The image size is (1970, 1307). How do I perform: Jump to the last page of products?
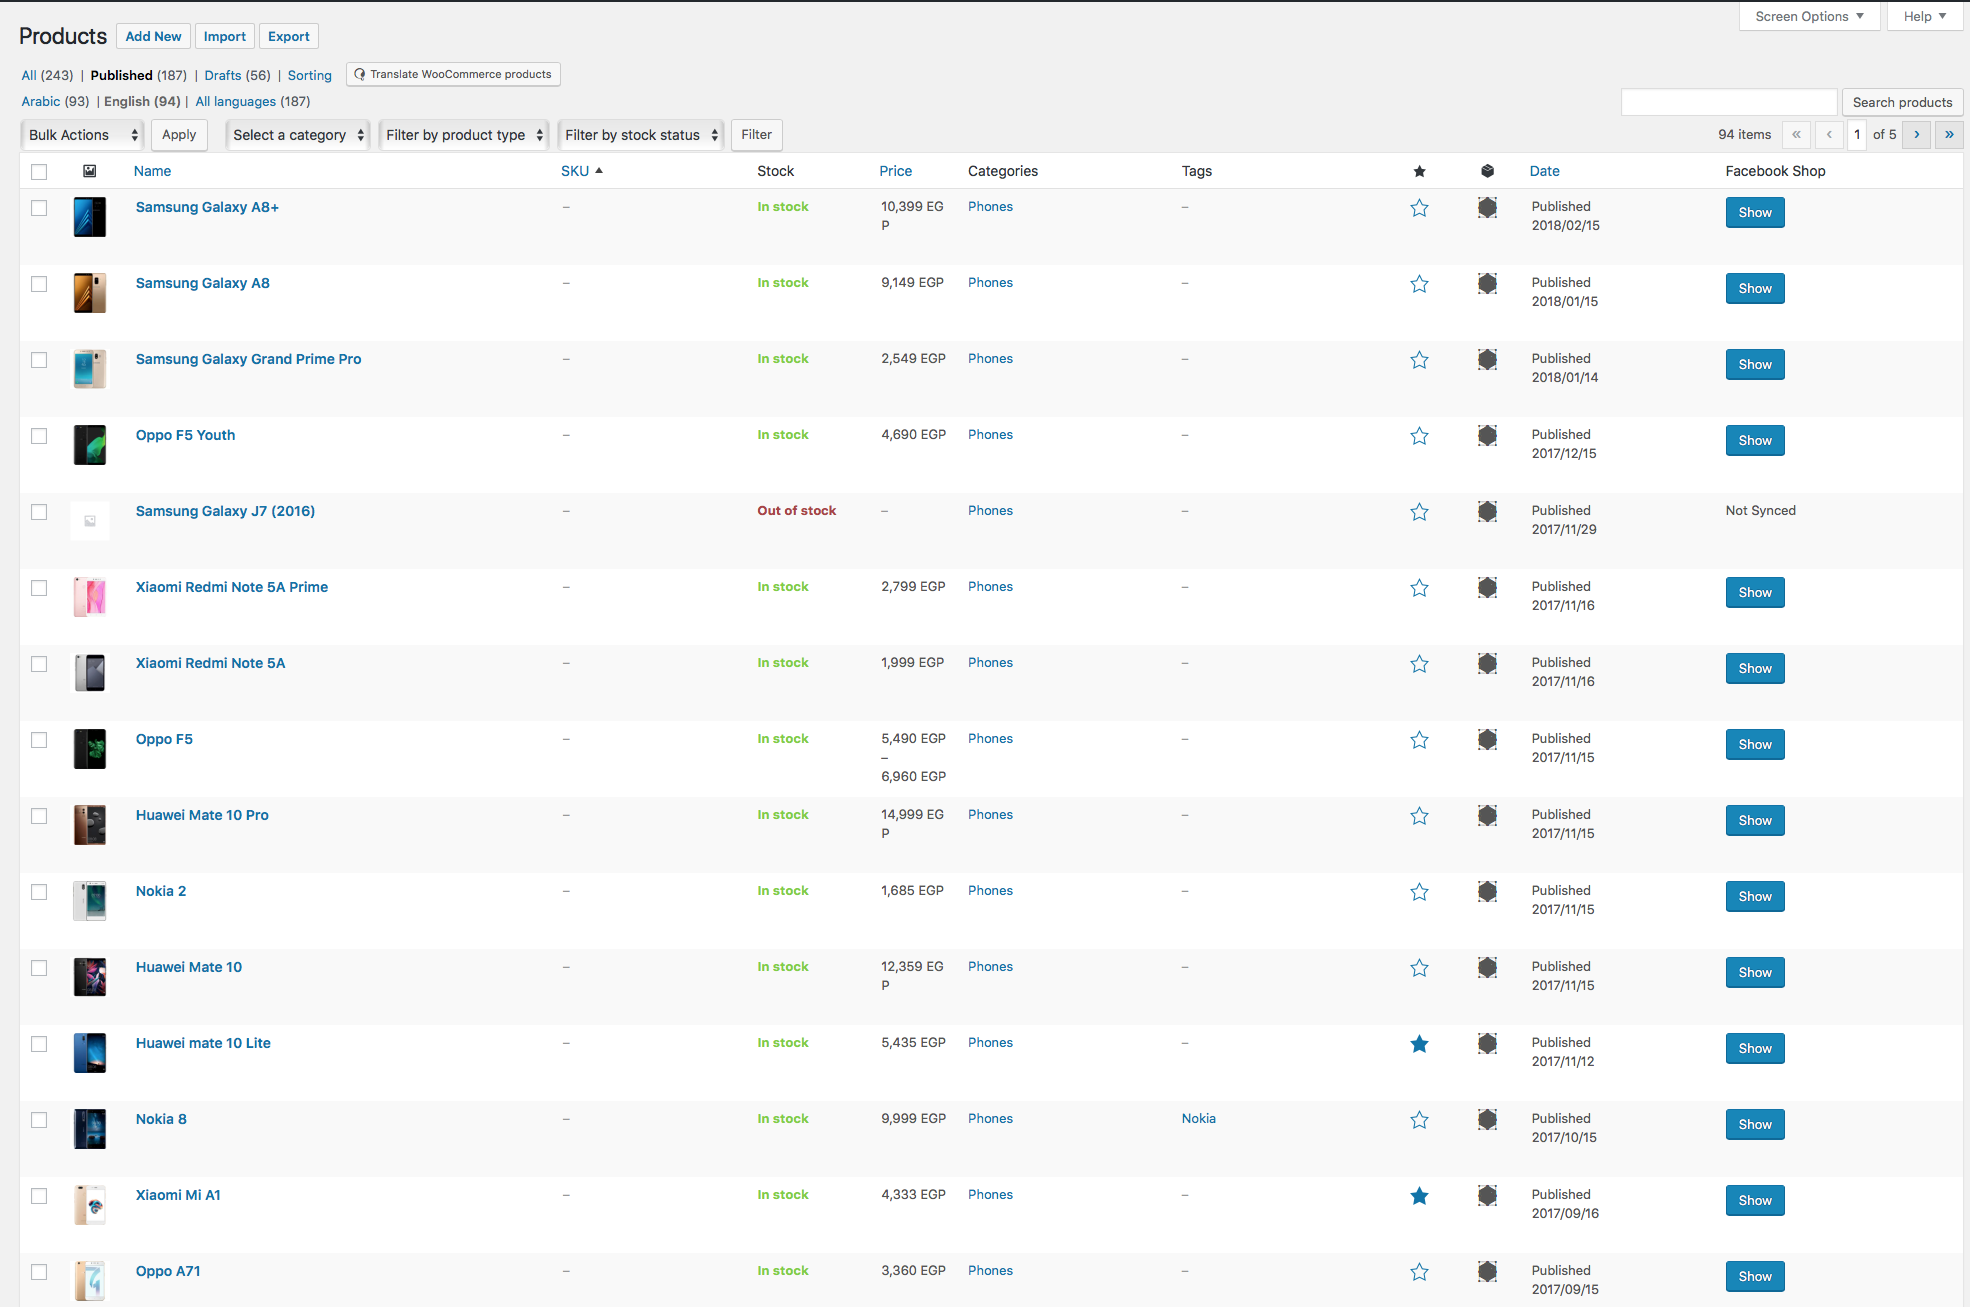click(1949, 135)
